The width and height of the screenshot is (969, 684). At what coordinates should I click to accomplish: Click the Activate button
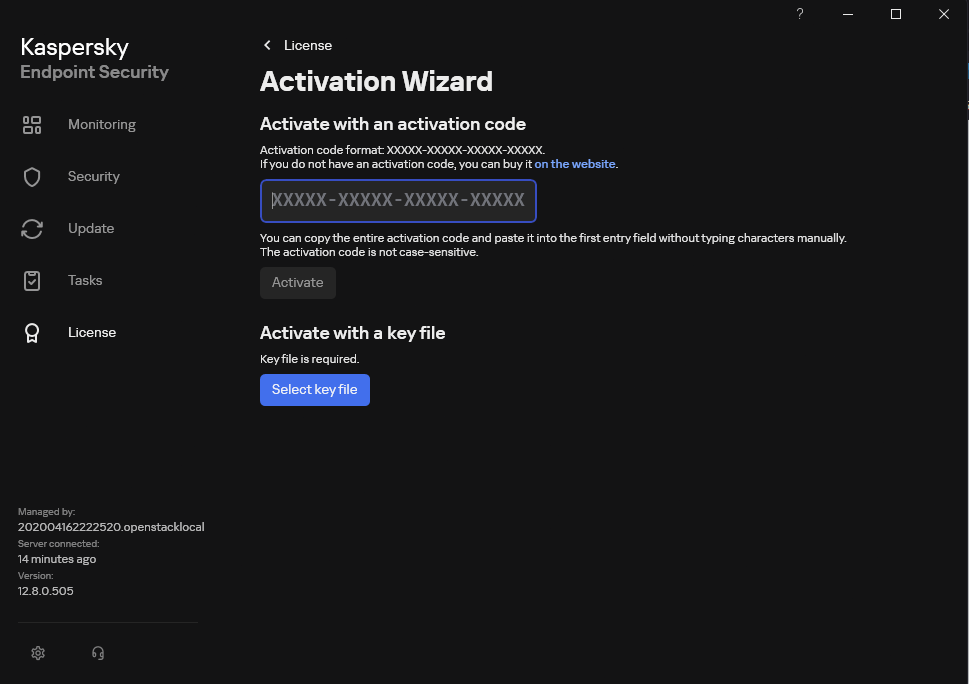pos(298,283)
